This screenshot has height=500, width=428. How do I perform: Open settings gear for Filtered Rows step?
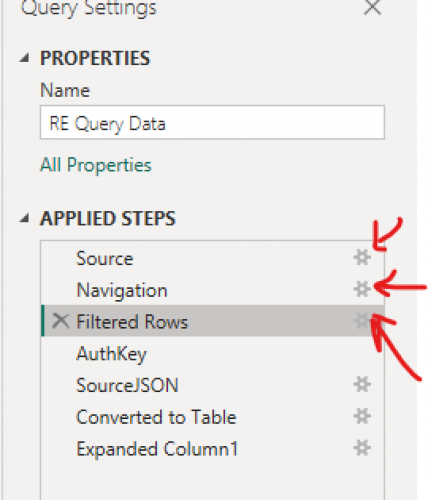362,321
